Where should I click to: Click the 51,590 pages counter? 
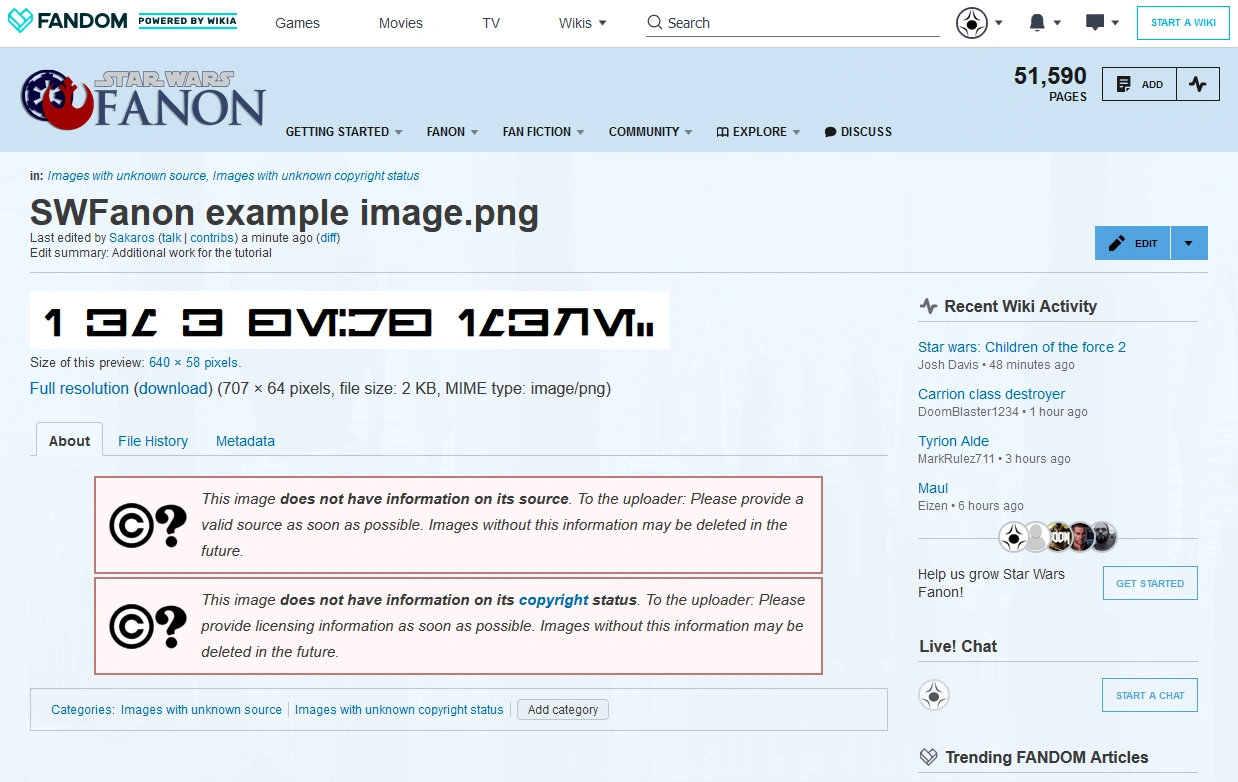(1050, 84)
